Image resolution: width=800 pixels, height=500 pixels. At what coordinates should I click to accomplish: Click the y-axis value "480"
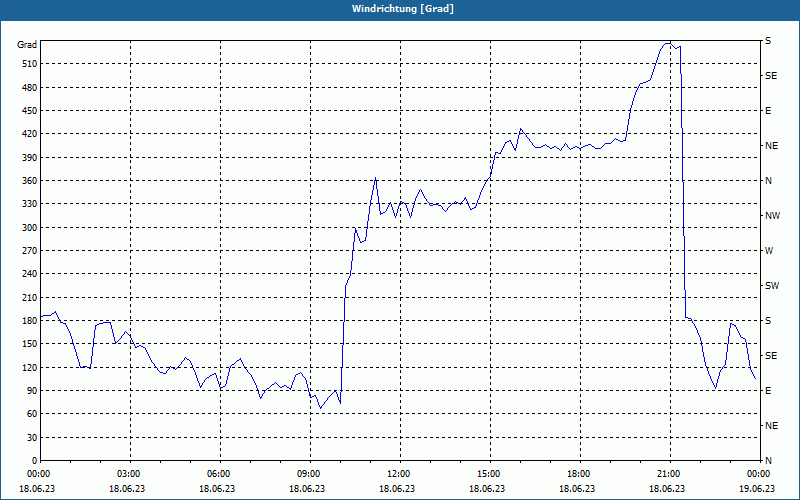[x=30, y=87]
